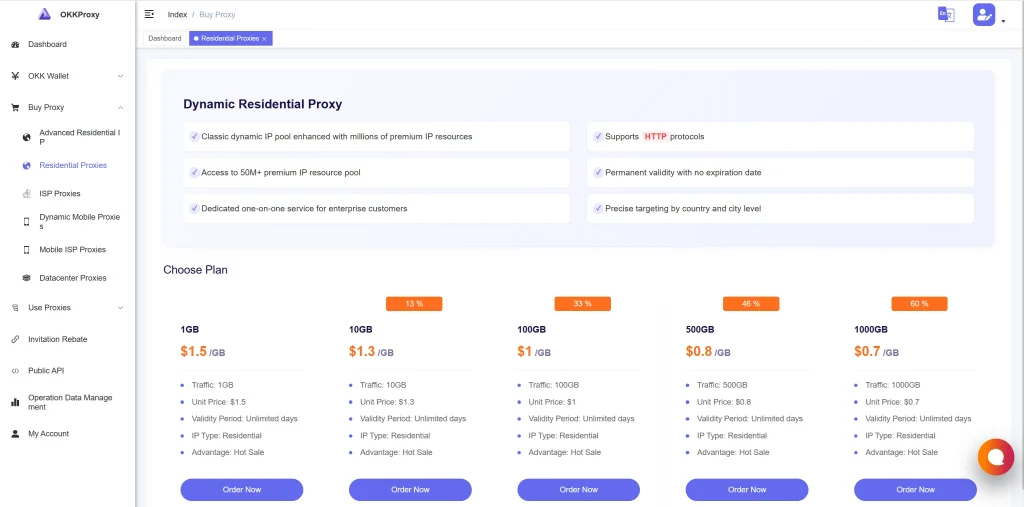The image size is (1024, 507).
Task: Click the OKKProxy logo icon
Action: tap(44, 14)
